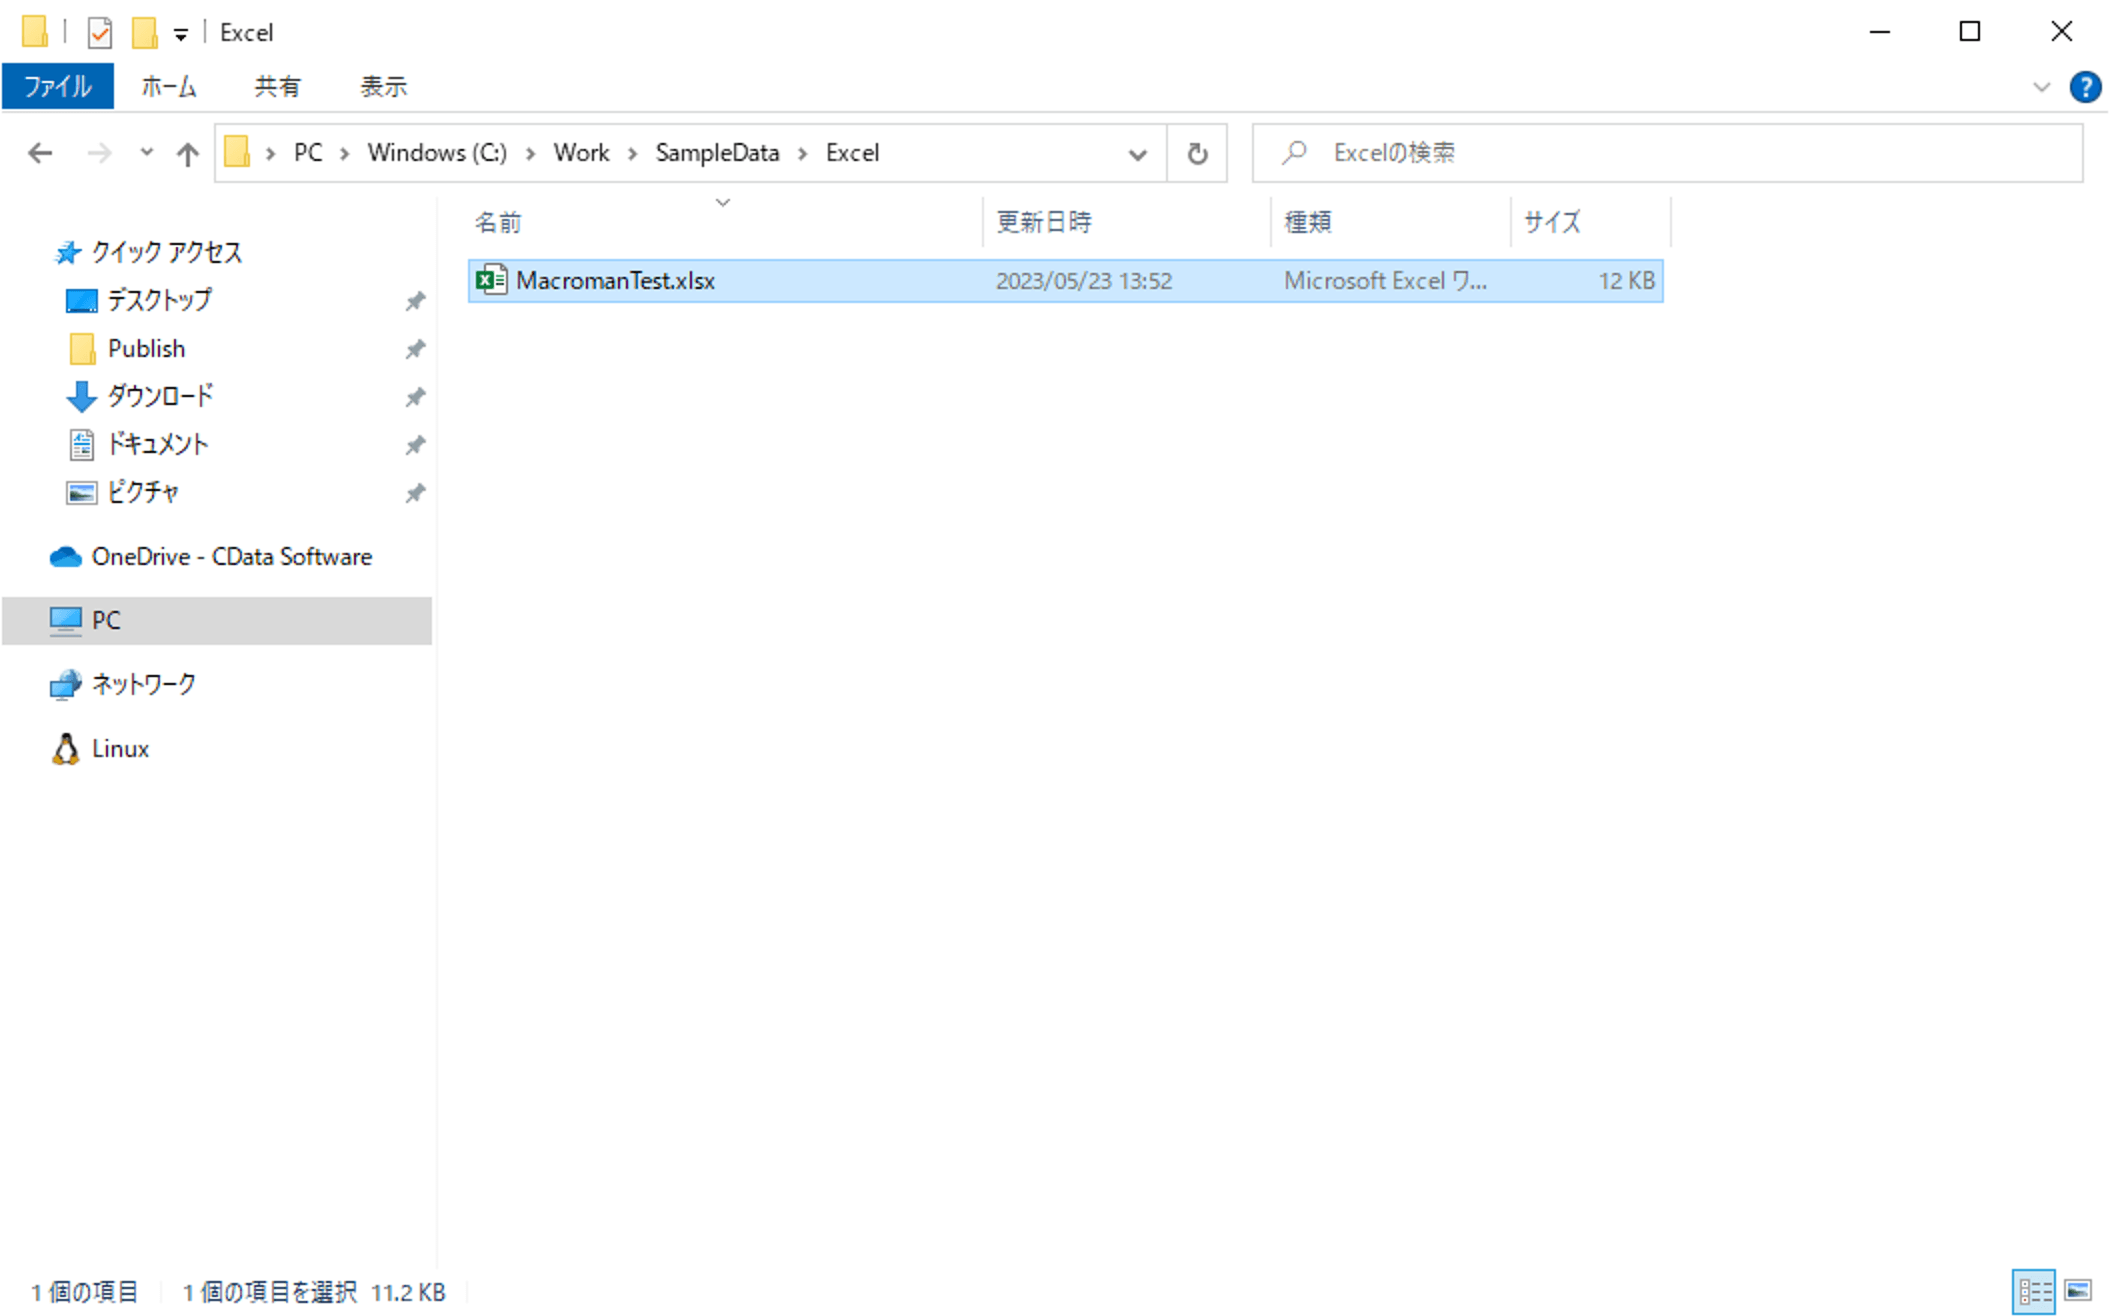
Task: Customize the Quick Access Toolbar dropdown
Action: (x=181, y=34)
